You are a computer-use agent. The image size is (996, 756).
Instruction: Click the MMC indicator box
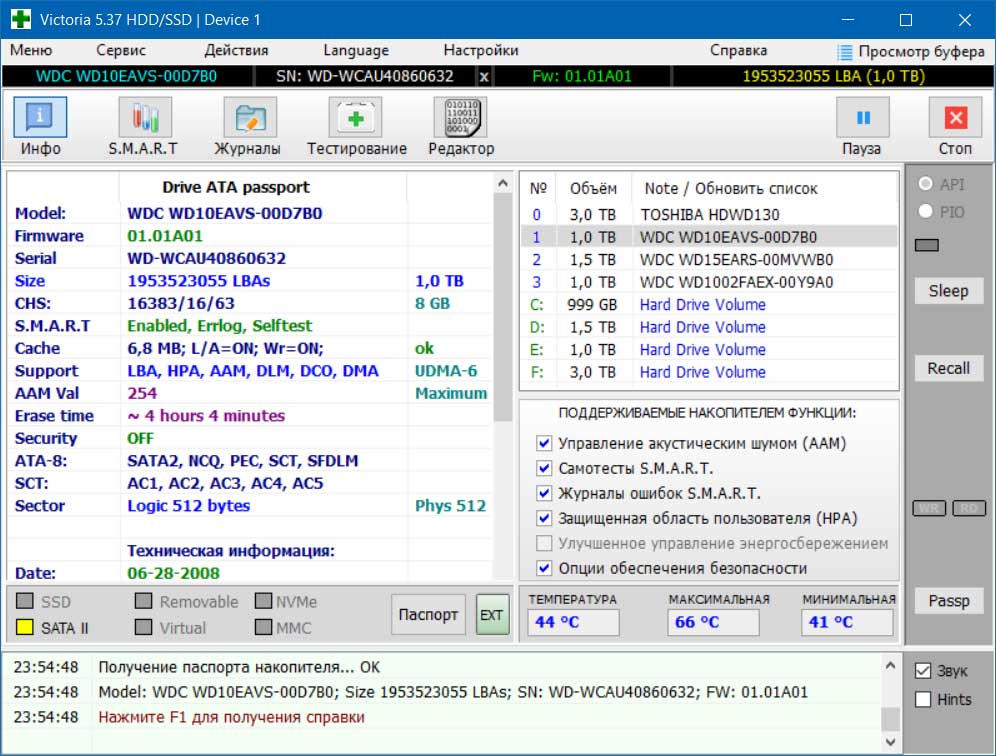point(263,628)
